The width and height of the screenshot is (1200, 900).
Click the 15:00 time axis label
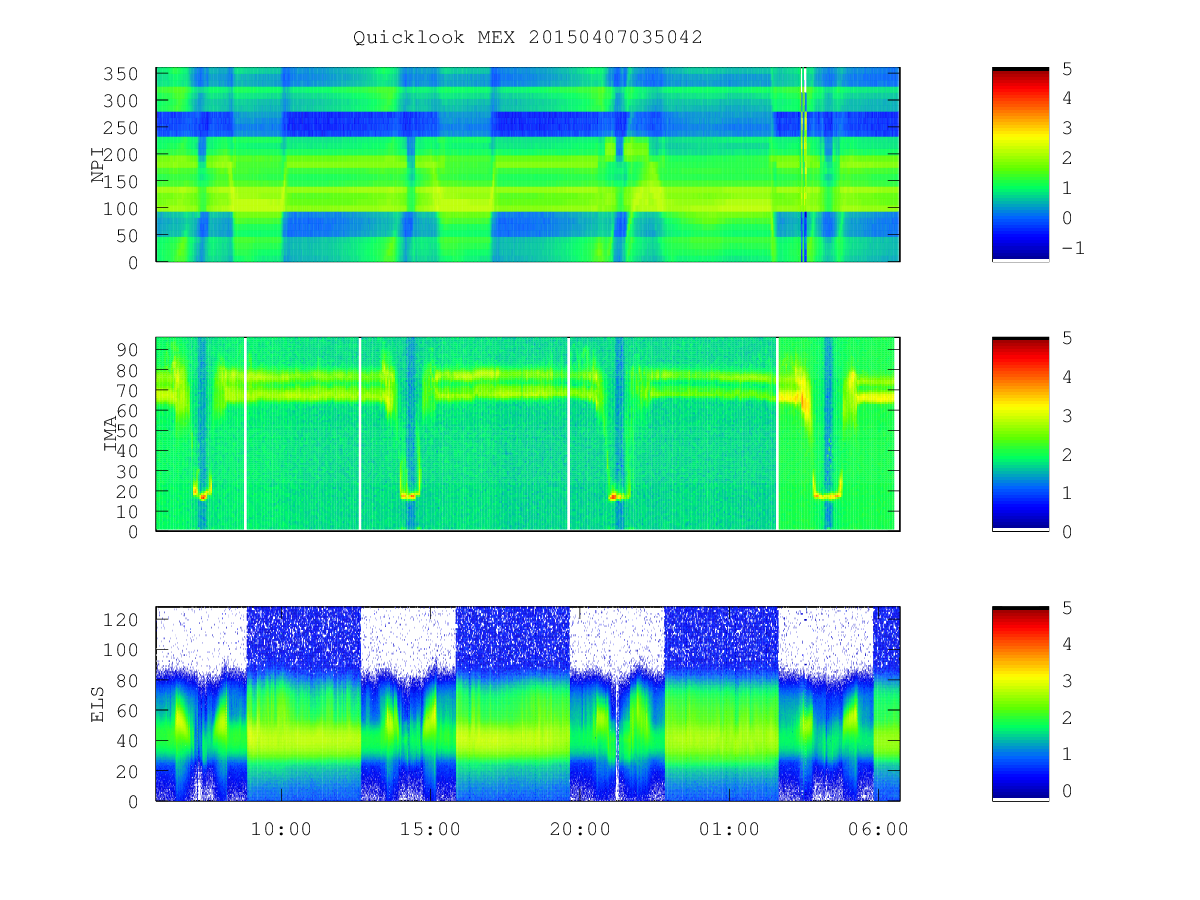(x=430, y=829)
